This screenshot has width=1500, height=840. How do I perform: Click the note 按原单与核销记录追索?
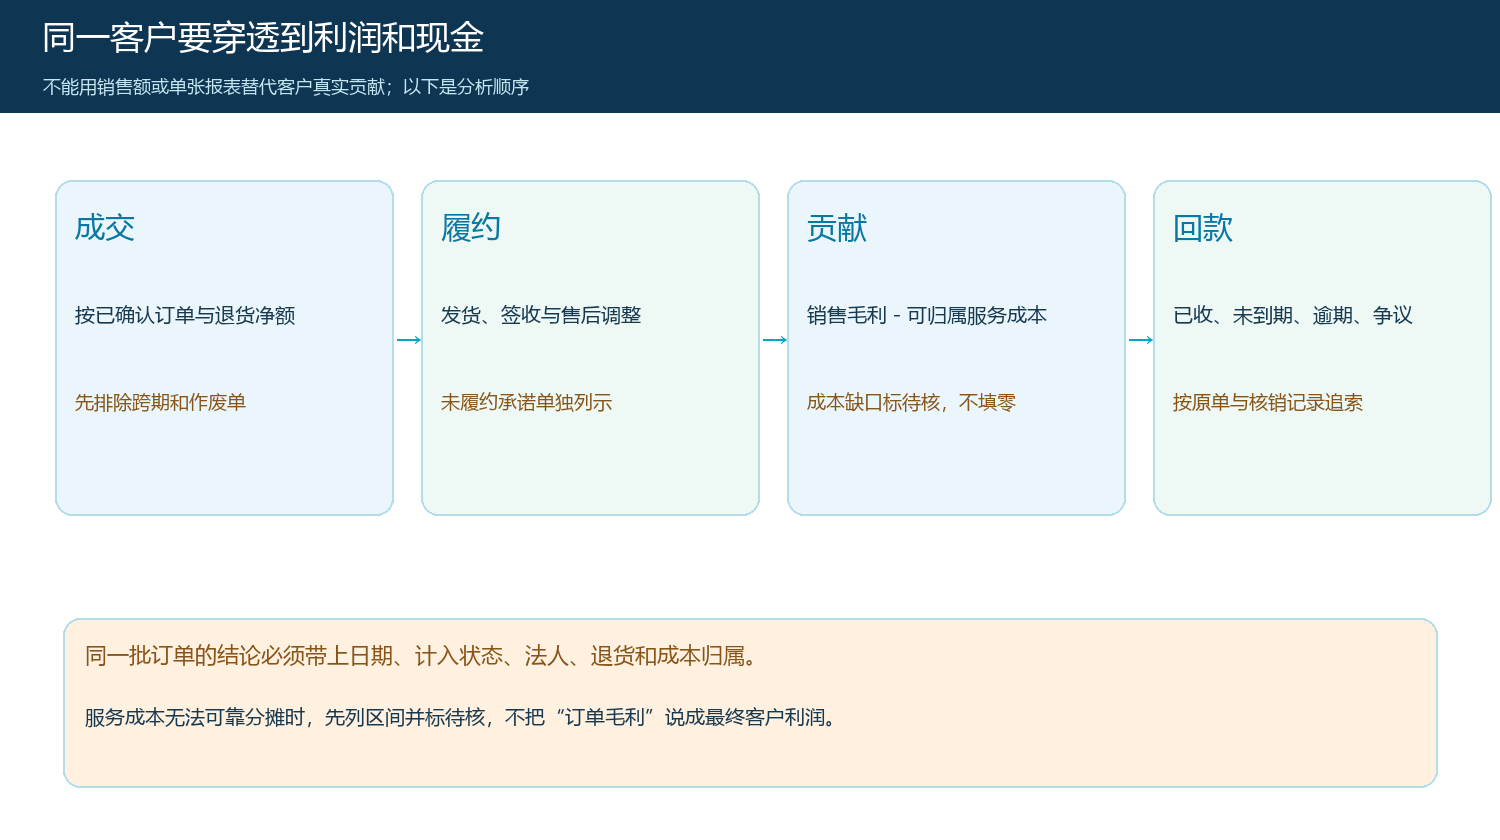coord(1268,402)
